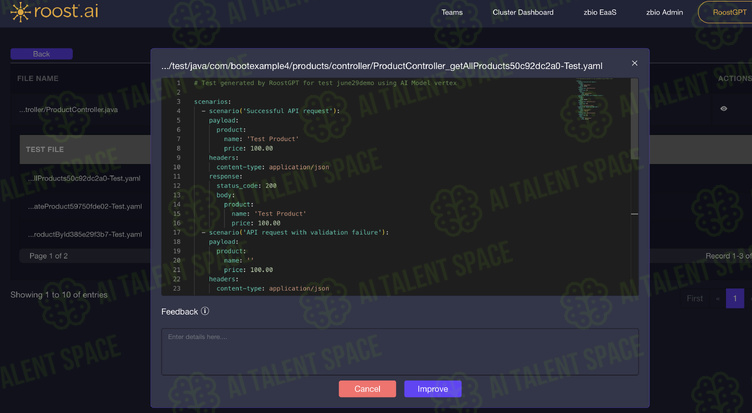Viewport: 752px width, 413px height.
Task: Click line 1 comment in editor
Action: pyautogui.click(x=326, y=83)
